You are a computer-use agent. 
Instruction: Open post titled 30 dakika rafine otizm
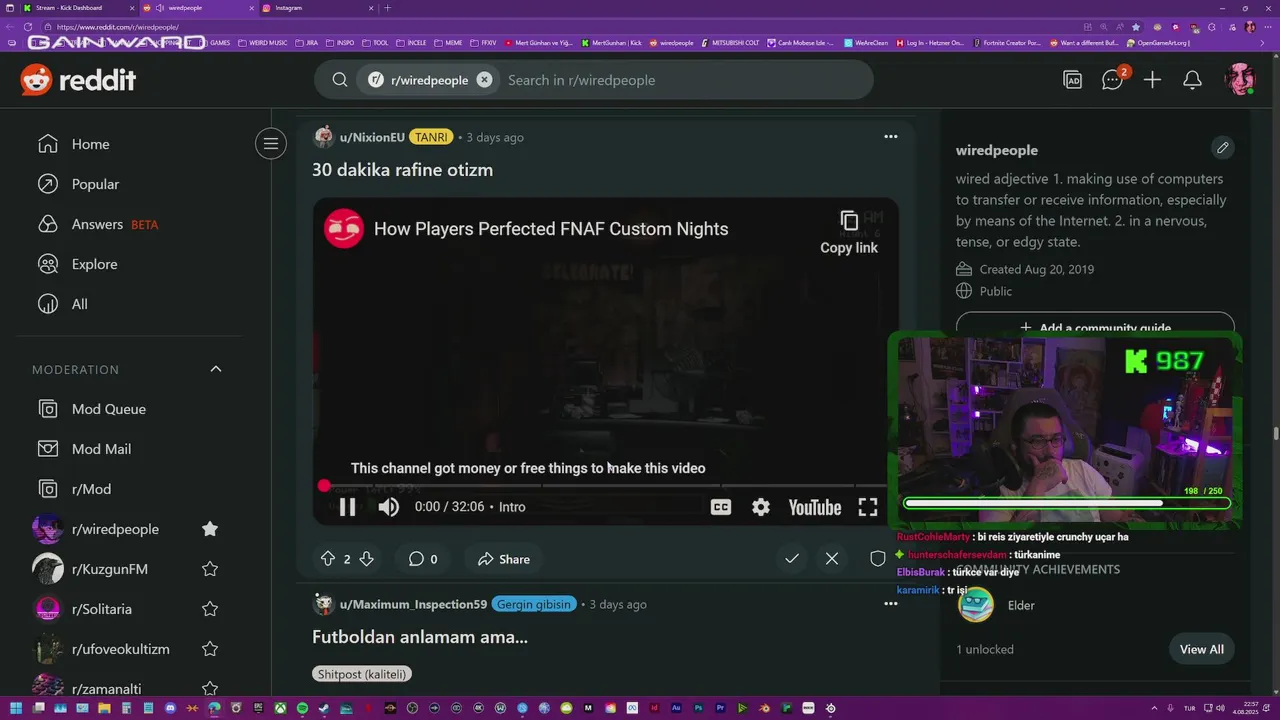402,170
